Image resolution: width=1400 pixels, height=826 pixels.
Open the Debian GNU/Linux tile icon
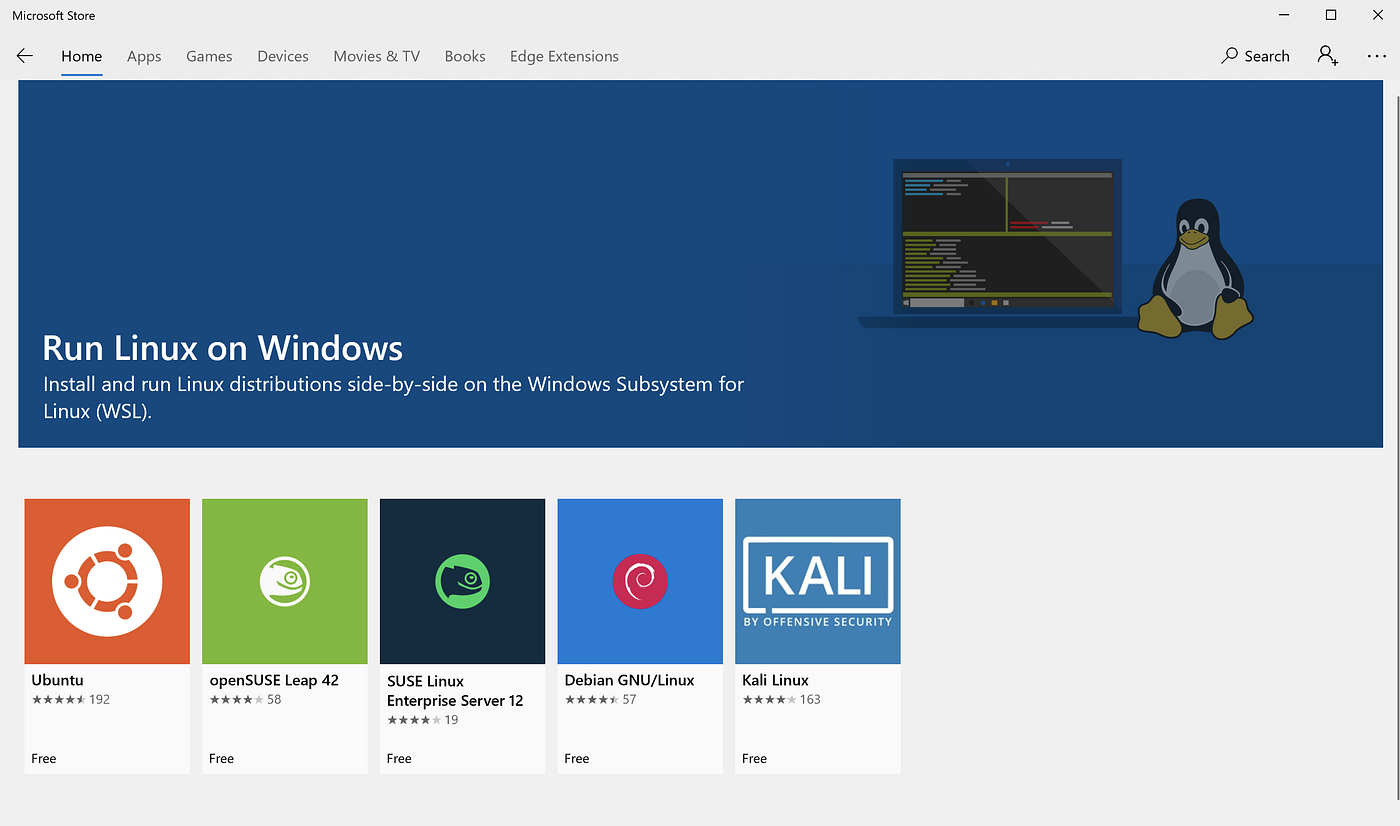coord(640,581)
